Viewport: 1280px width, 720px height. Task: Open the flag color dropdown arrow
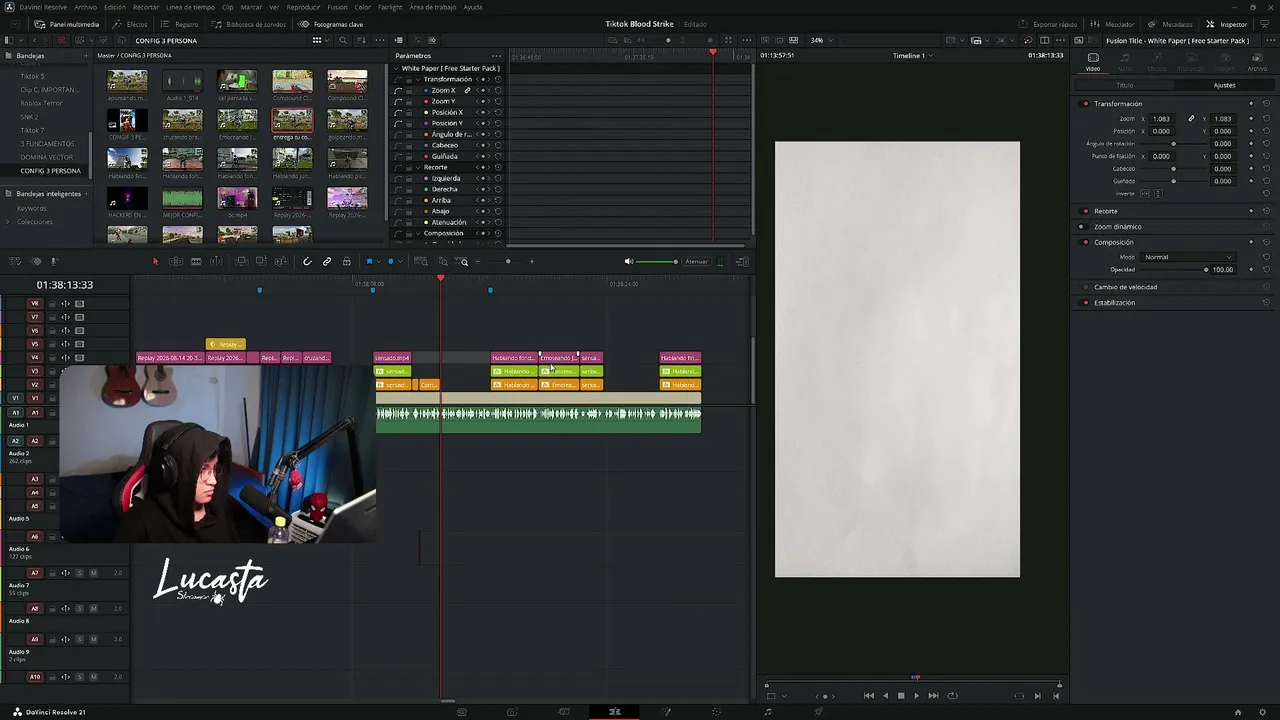[x=378, y=262]
